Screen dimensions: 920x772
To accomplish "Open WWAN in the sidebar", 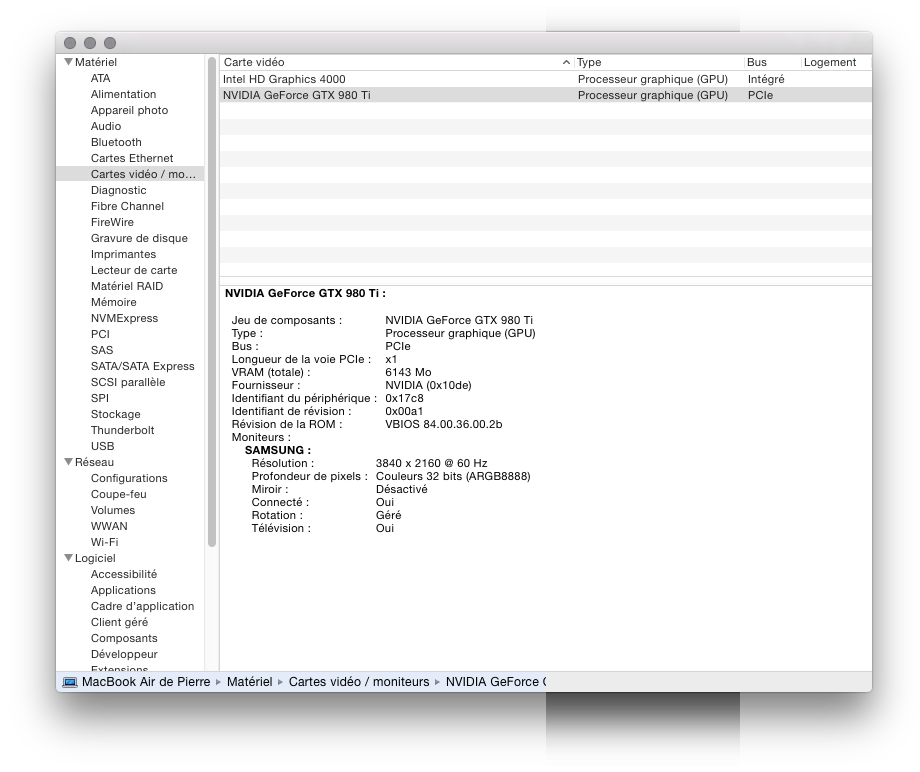I will pos(109,526).
